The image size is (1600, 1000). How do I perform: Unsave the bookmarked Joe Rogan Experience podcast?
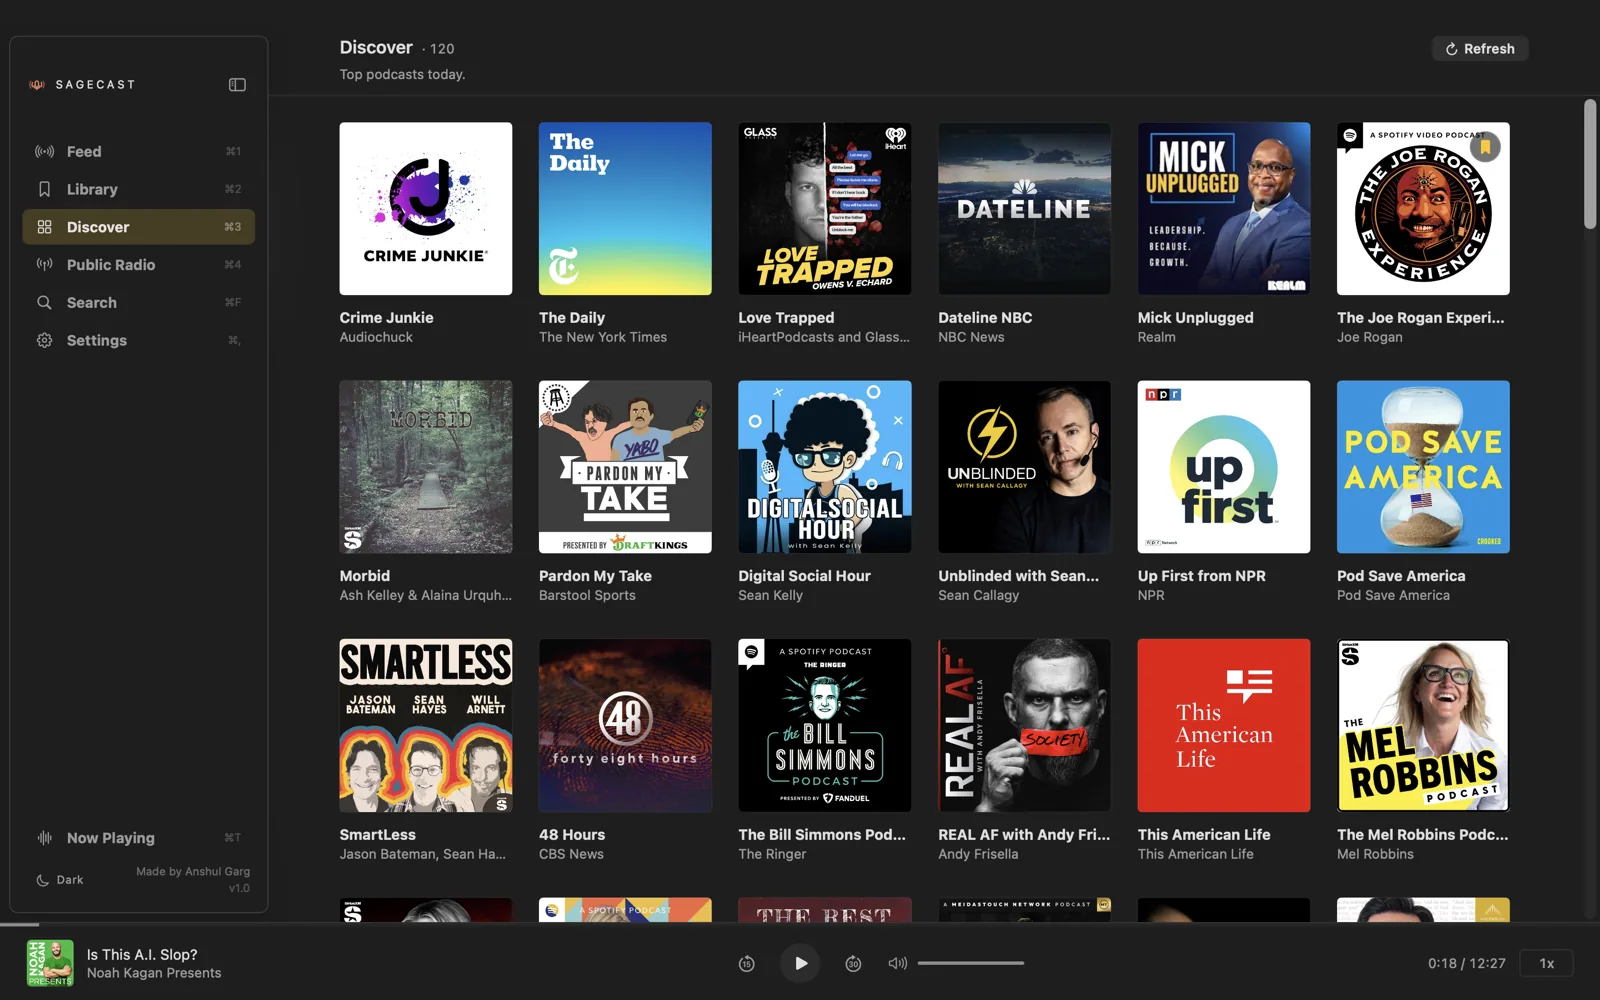pos(1487,145)
